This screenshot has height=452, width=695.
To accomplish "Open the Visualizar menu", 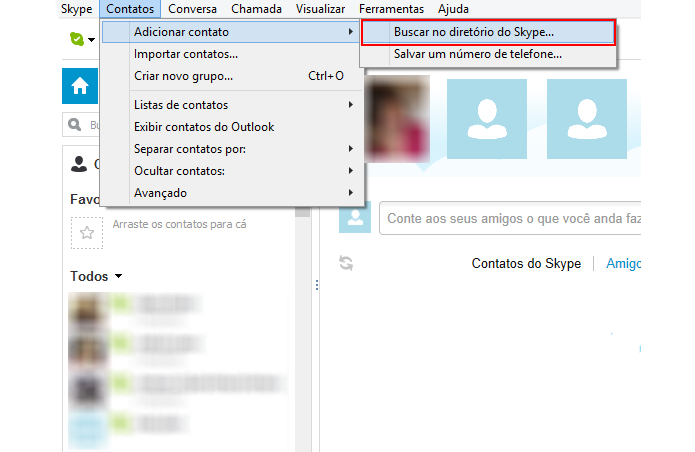I will coord(320,9).
